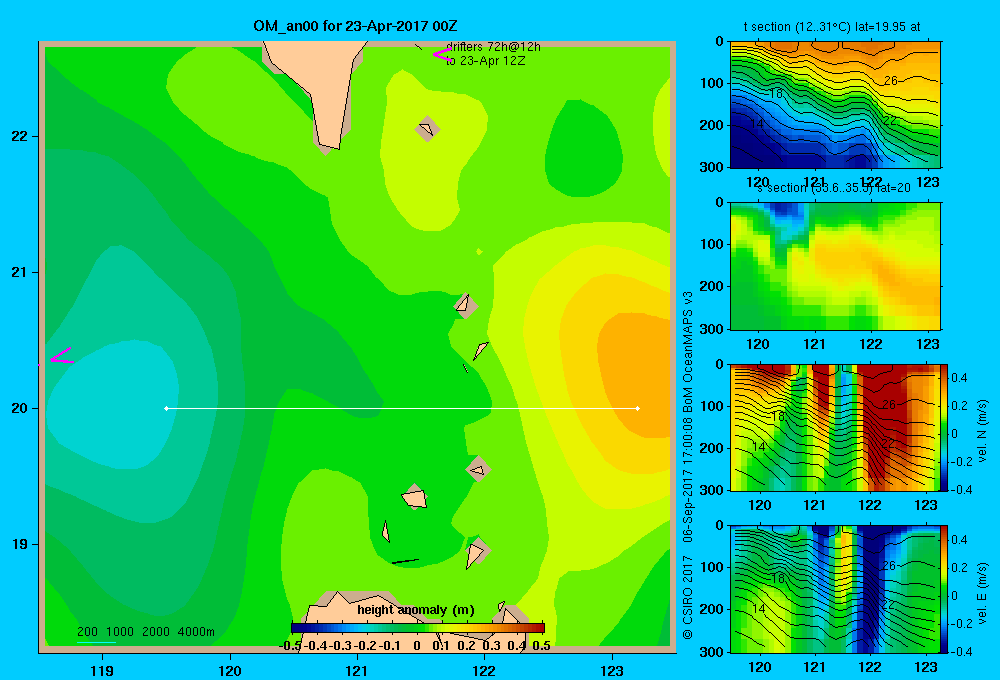This screenshot has width=1000, height=680.
Task: Click the title 'OM_an00 for 23-Apr-2017 00Z'
Action: click(355, 26)
